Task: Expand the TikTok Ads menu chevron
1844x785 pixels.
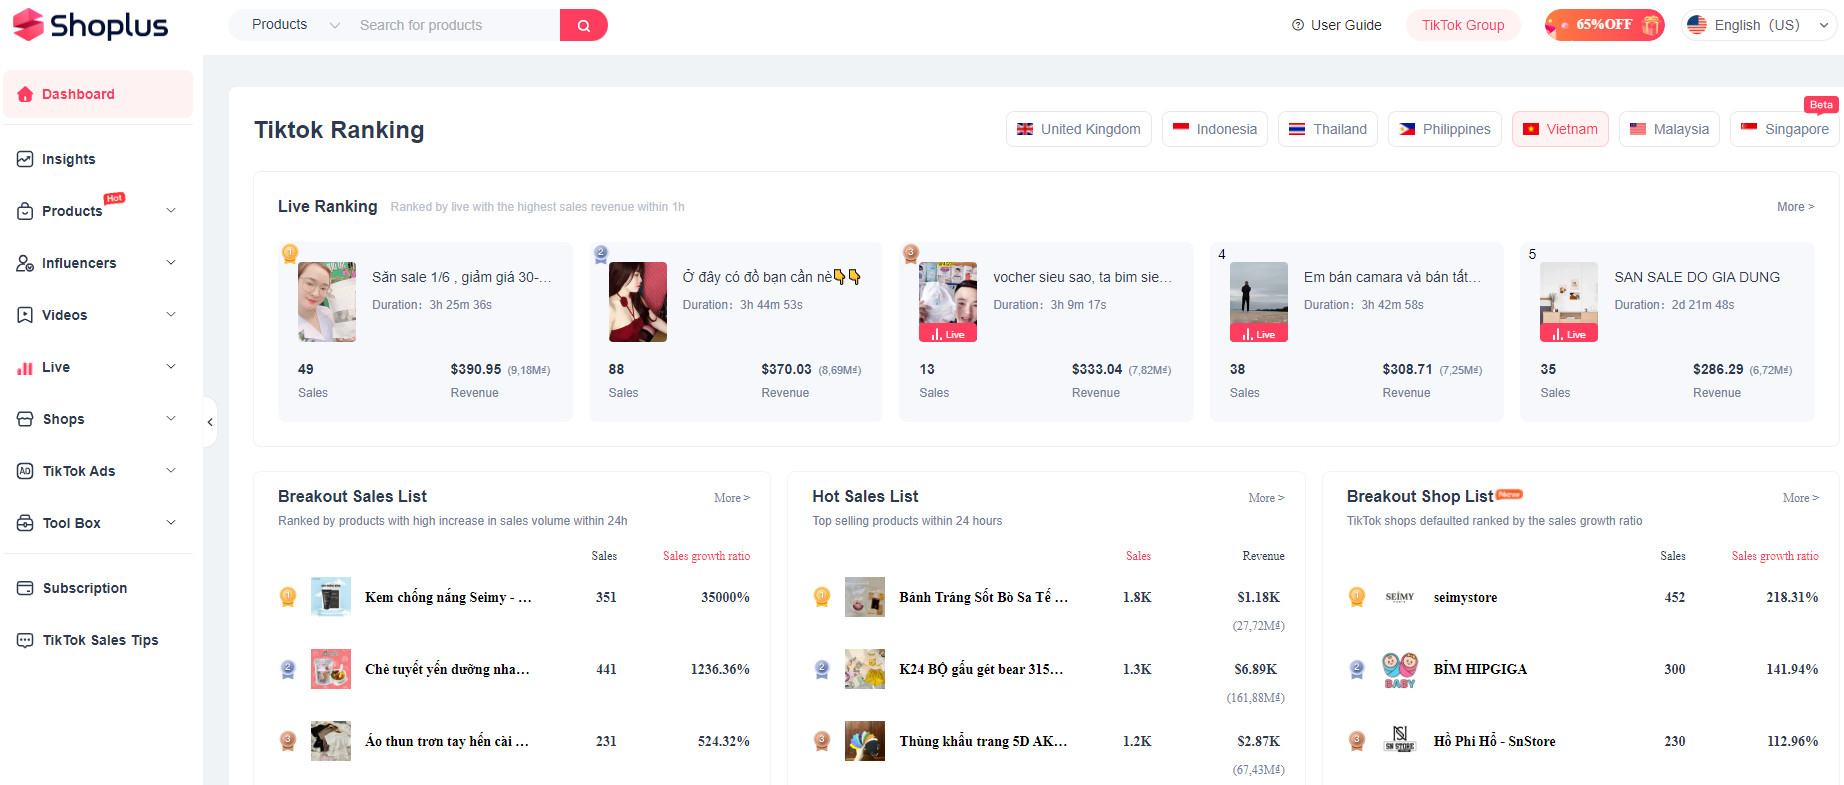Action: 171,471
